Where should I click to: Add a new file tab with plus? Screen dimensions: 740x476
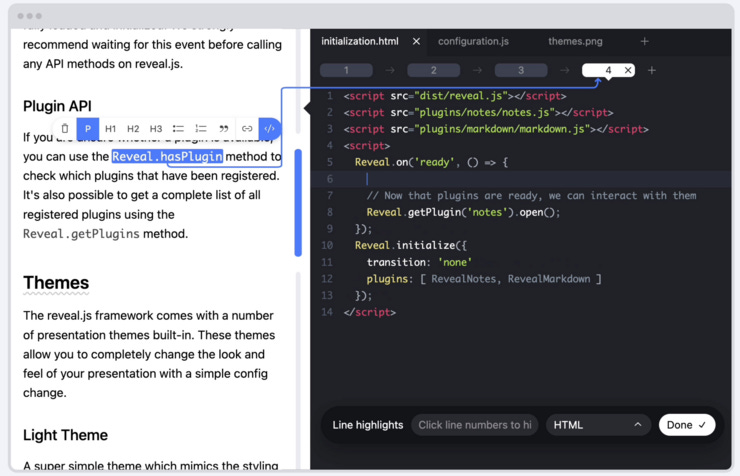point(645,42)
